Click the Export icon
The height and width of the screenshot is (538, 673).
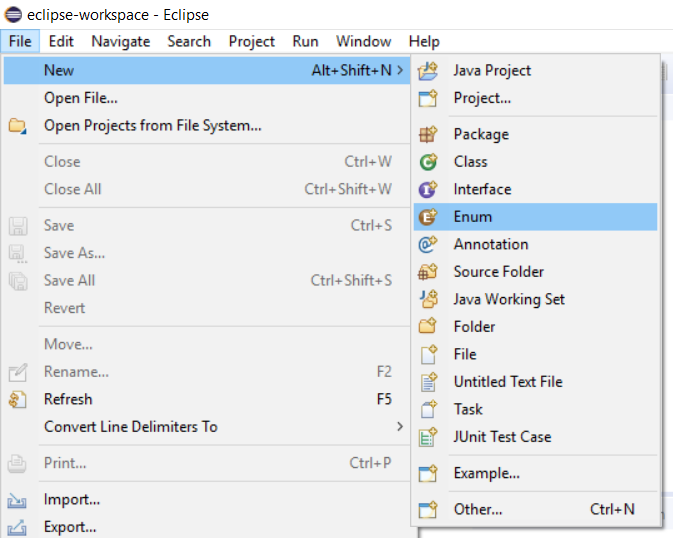click(18, 527)
